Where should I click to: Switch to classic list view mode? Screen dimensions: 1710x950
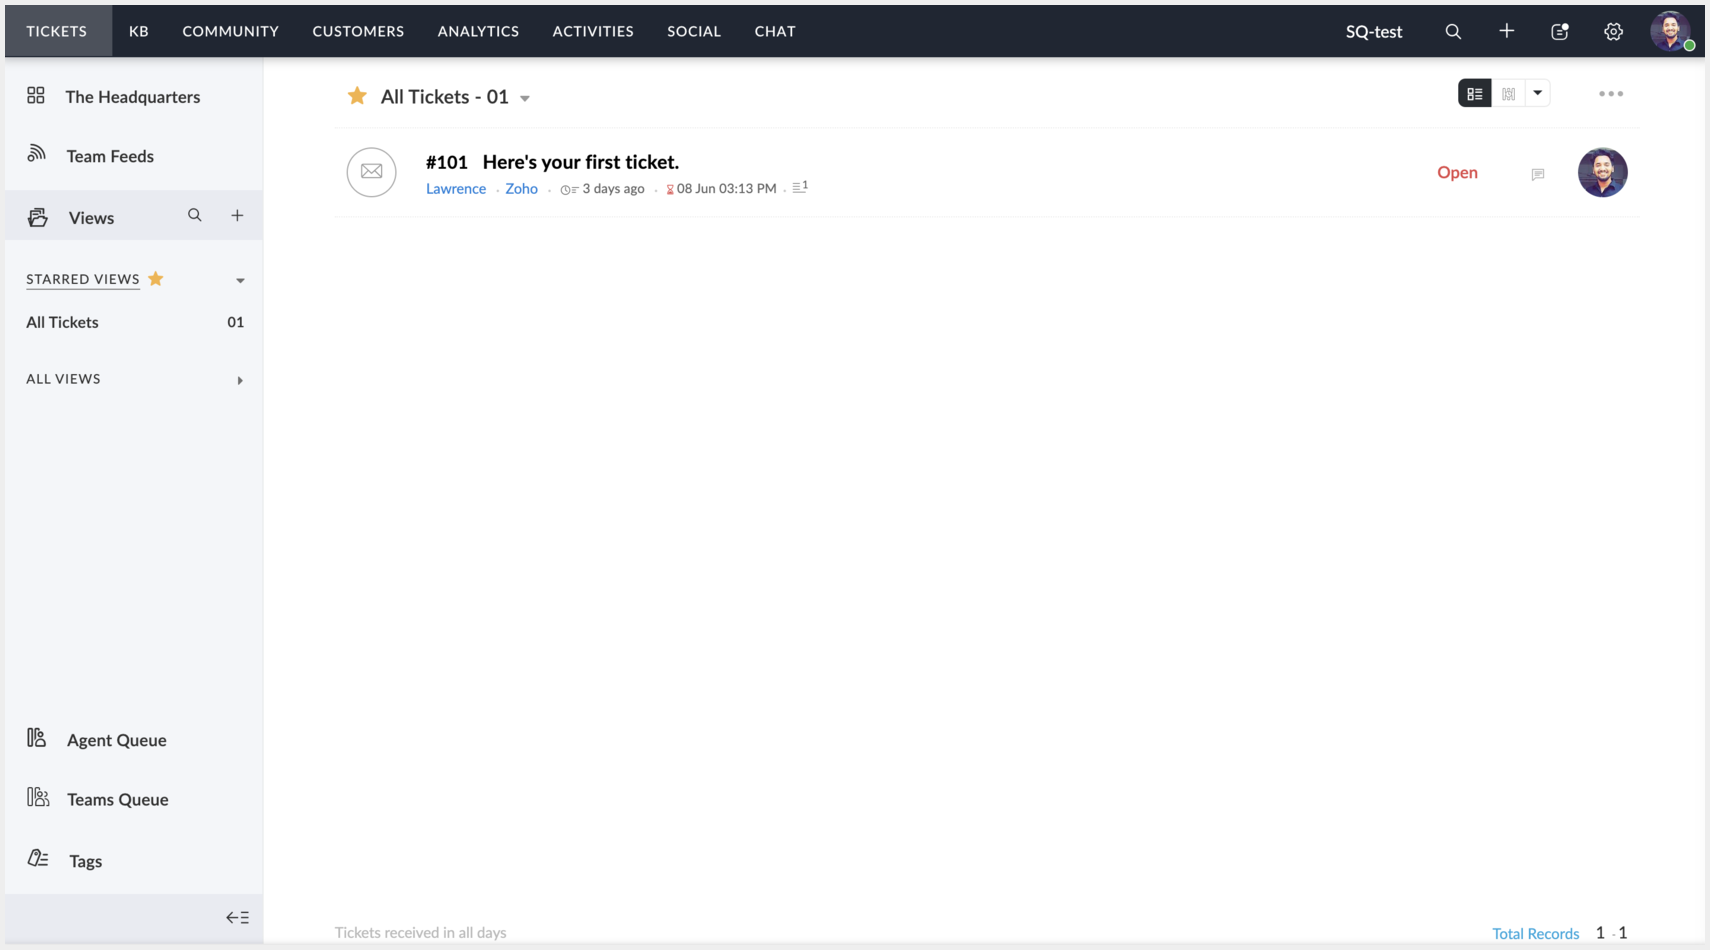pyautogui.click(x=1475, y=94)
